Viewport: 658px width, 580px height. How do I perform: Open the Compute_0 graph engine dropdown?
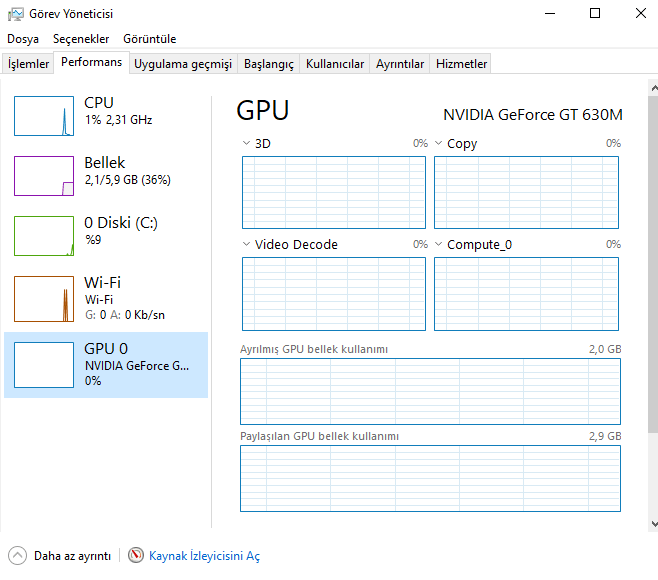point(439,245)
